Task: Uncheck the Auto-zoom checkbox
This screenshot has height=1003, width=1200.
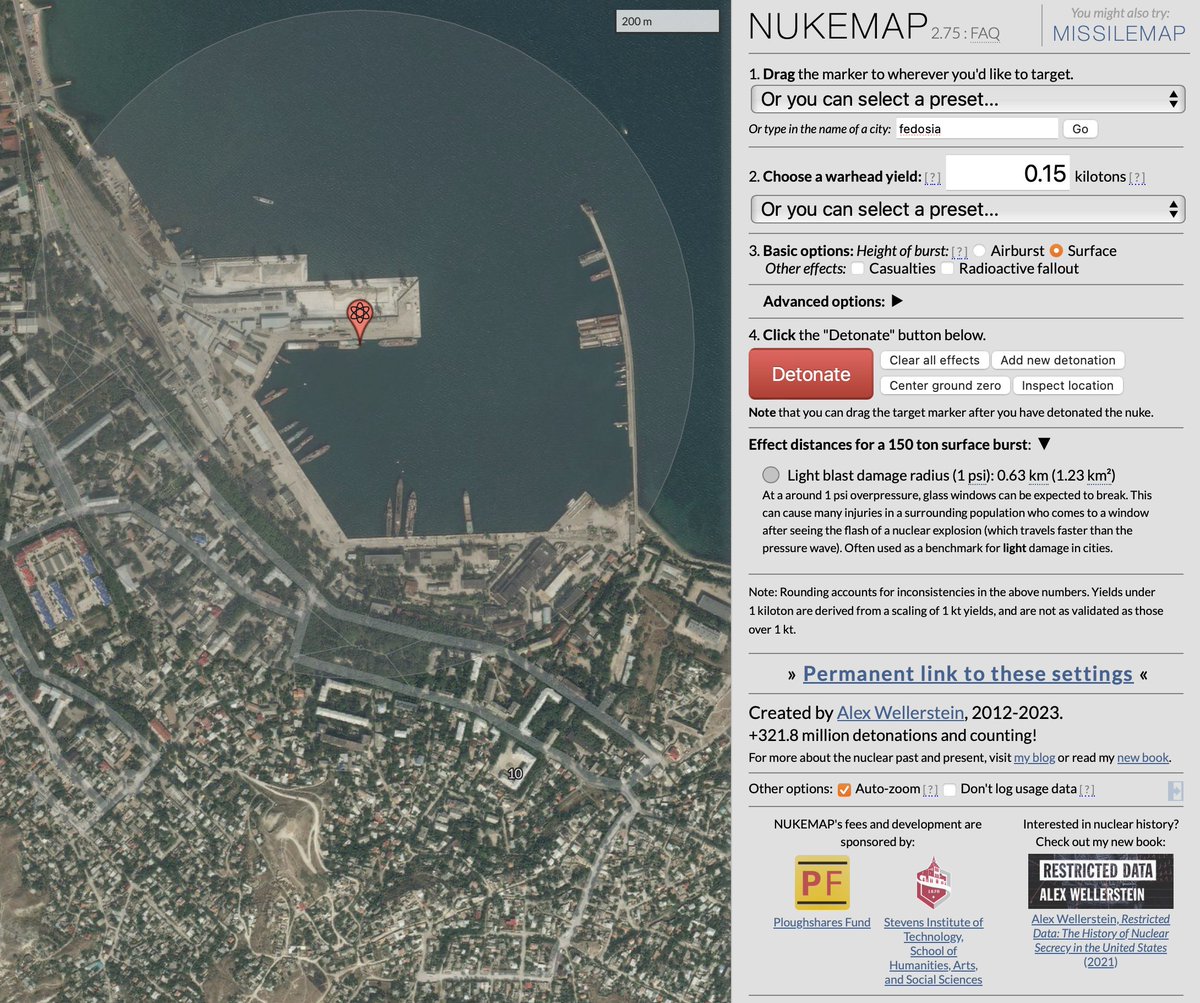Action: tap(844, 789)
